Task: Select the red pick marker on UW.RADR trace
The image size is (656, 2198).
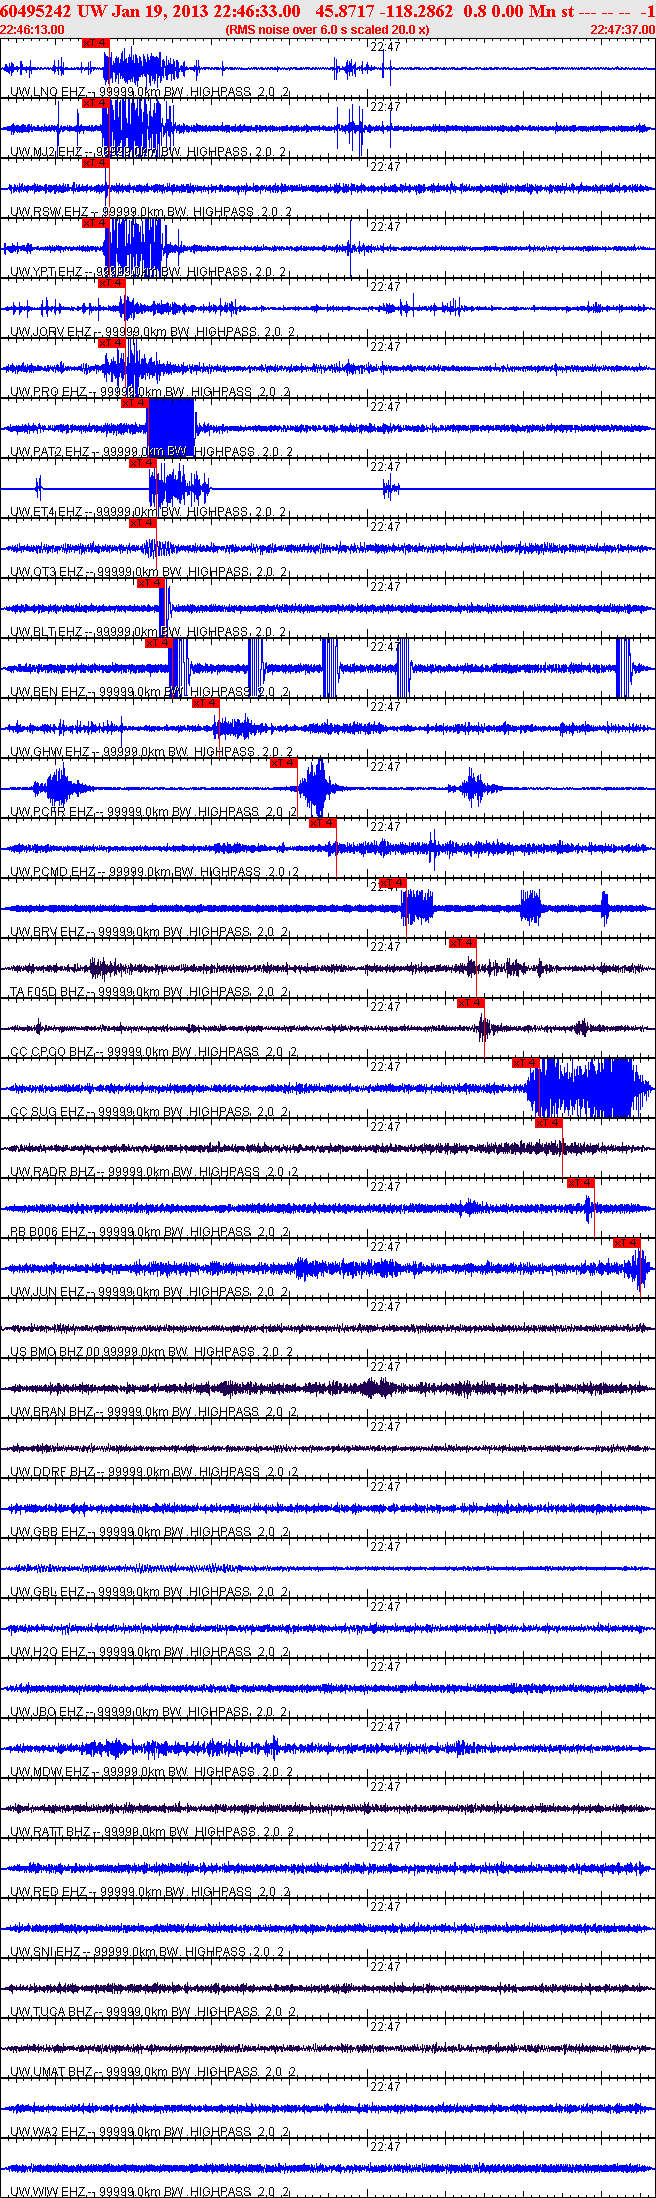Action: [549, 1123]
